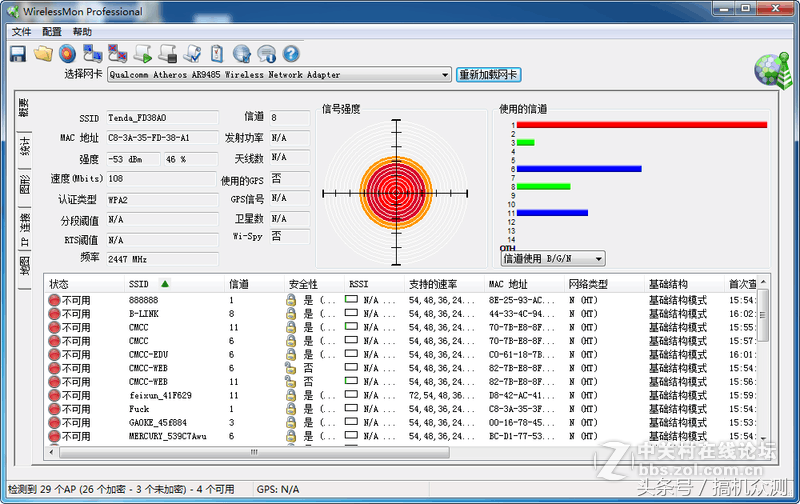Click the globe with checkmark toolbar icon

[x=242, y=54]
